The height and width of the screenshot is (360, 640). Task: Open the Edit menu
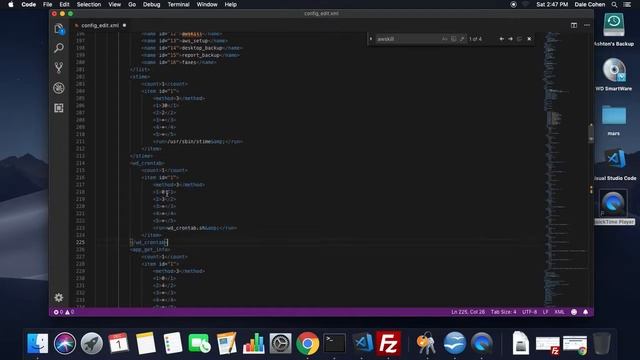click(64, 4)
